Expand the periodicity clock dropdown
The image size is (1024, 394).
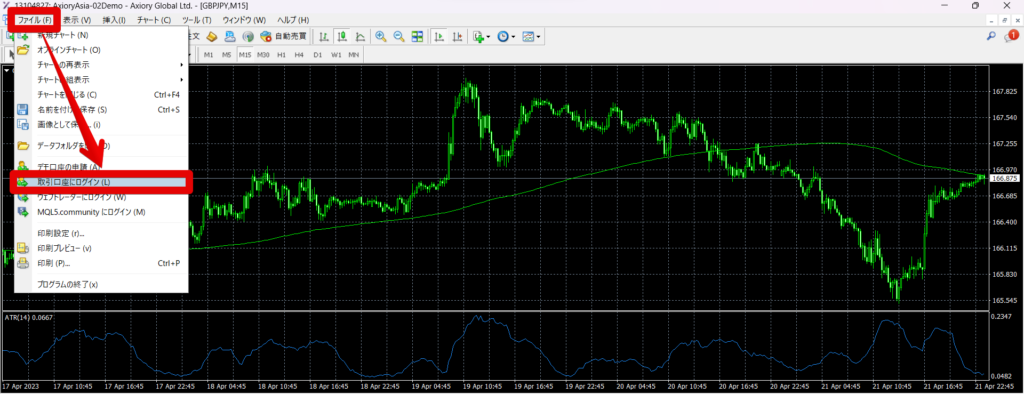[514, 37]
